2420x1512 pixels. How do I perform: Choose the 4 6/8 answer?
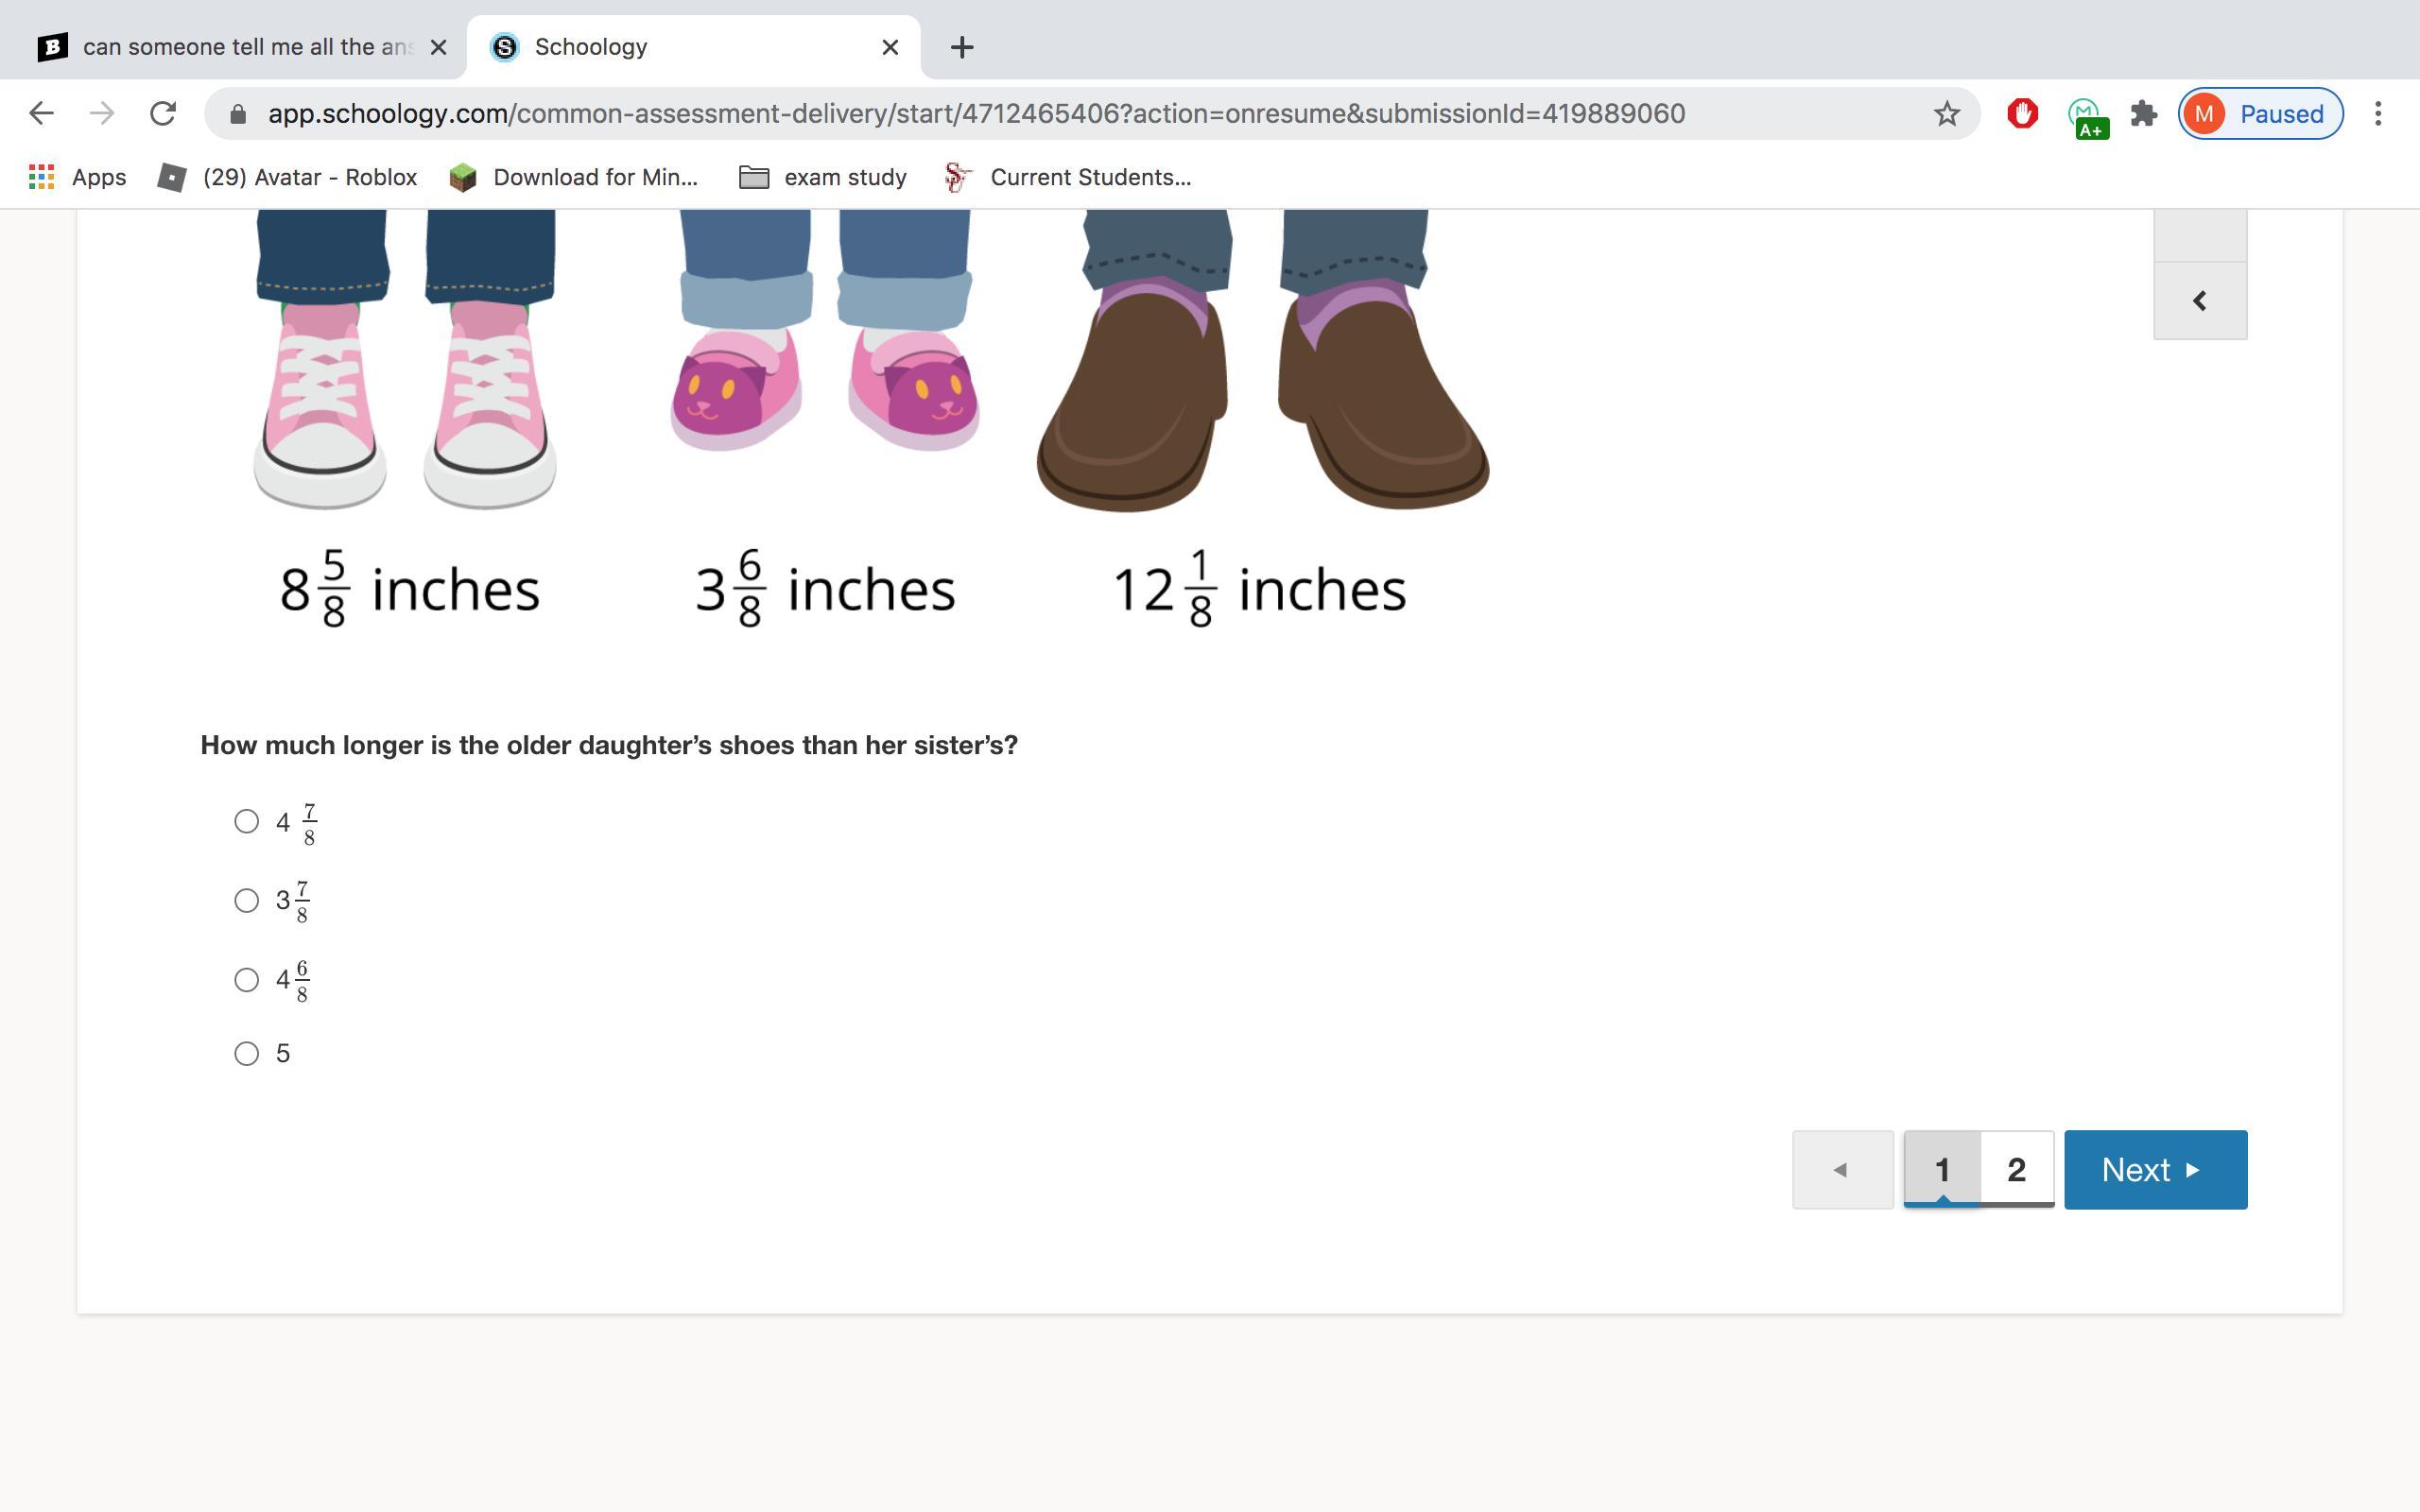pos(246,980)
